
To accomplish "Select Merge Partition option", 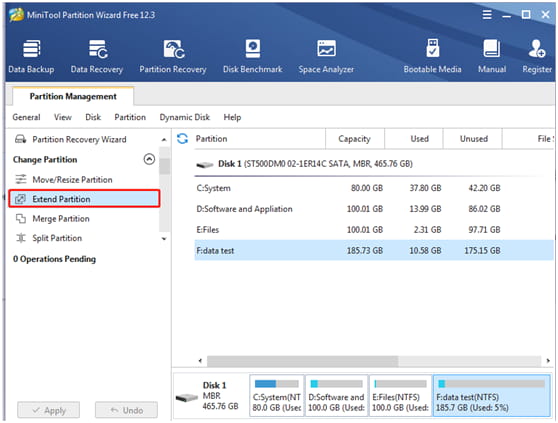I will coord(61,218).
